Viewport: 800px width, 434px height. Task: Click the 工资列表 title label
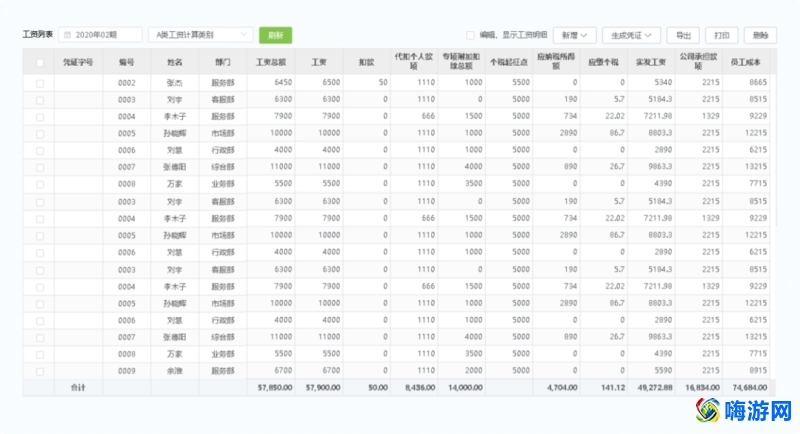click(x=38, y=34)
